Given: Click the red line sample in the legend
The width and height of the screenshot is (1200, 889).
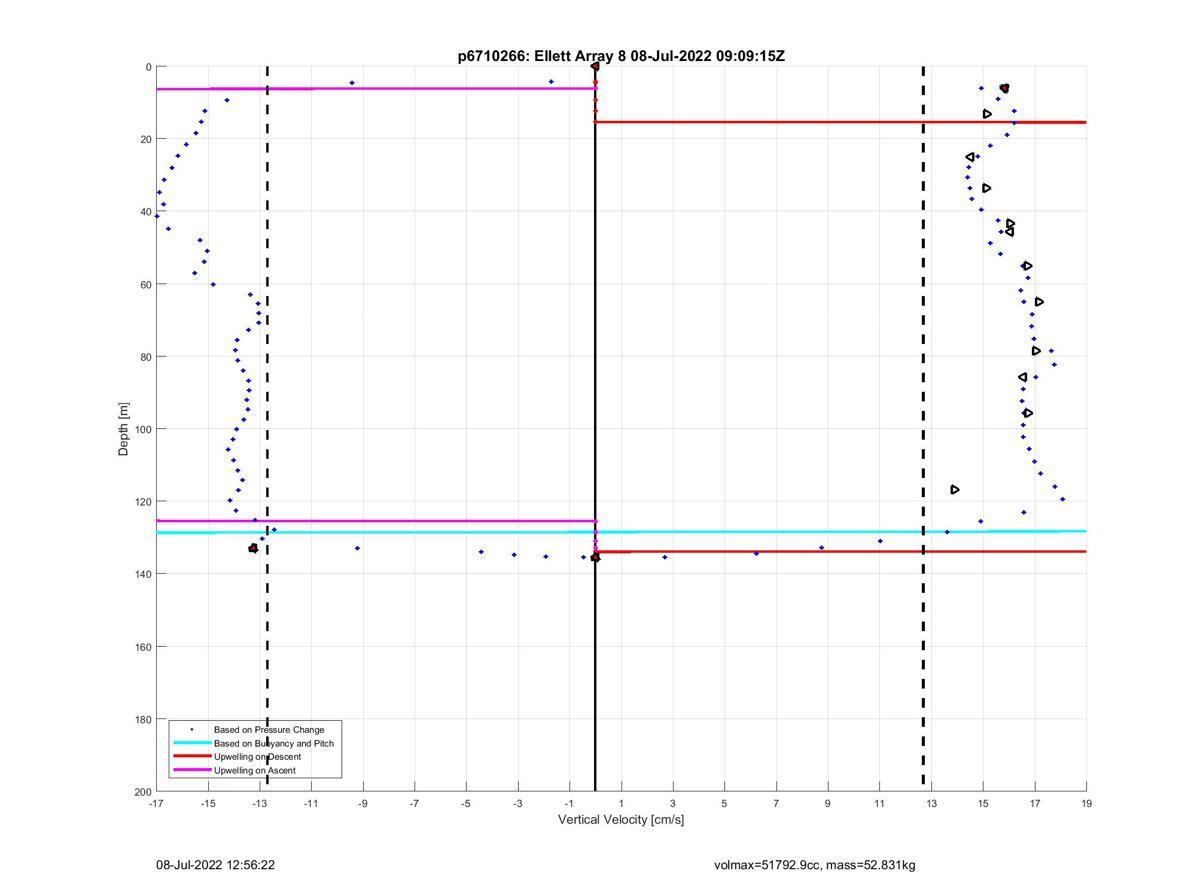Looking at the screenshot, I should click(191, 757).
